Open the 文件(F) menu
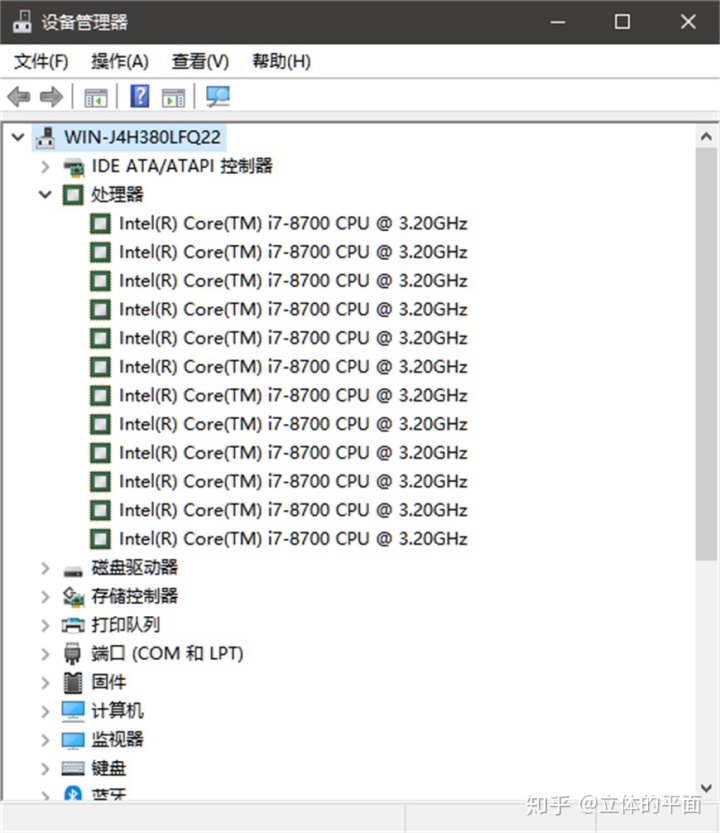720x833 pixels. click(41, 62)
